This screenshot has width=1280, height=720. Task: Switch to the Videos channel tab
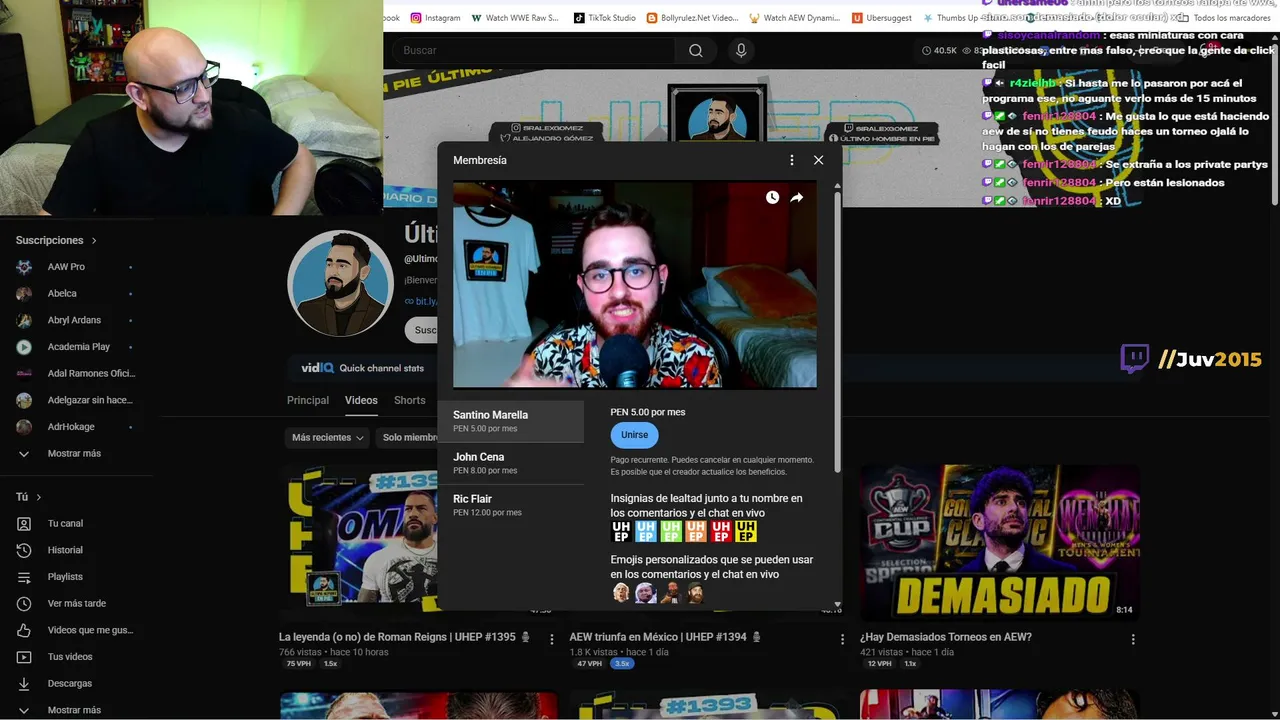361,400
